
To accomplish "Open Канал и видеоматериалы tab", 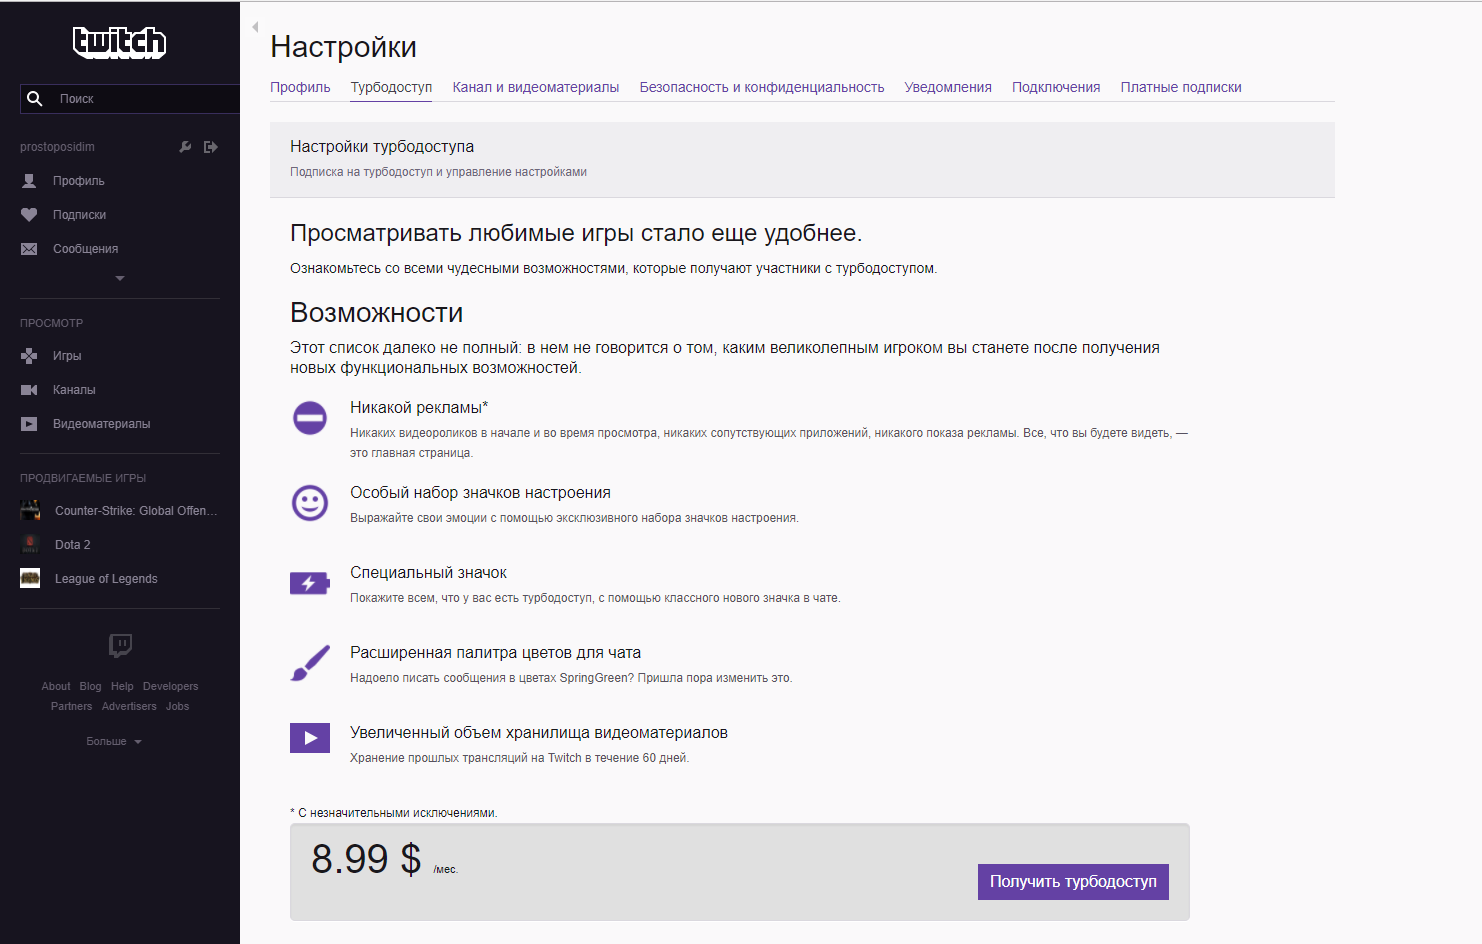I will [x=535, y=87].
